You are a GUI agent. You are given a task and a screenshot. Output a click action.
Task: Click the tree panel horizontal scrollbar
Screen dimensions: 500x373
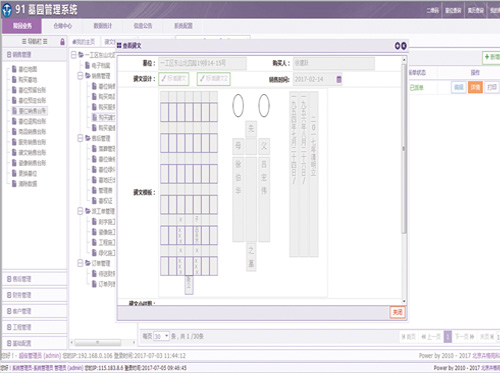tap(98, 342)
